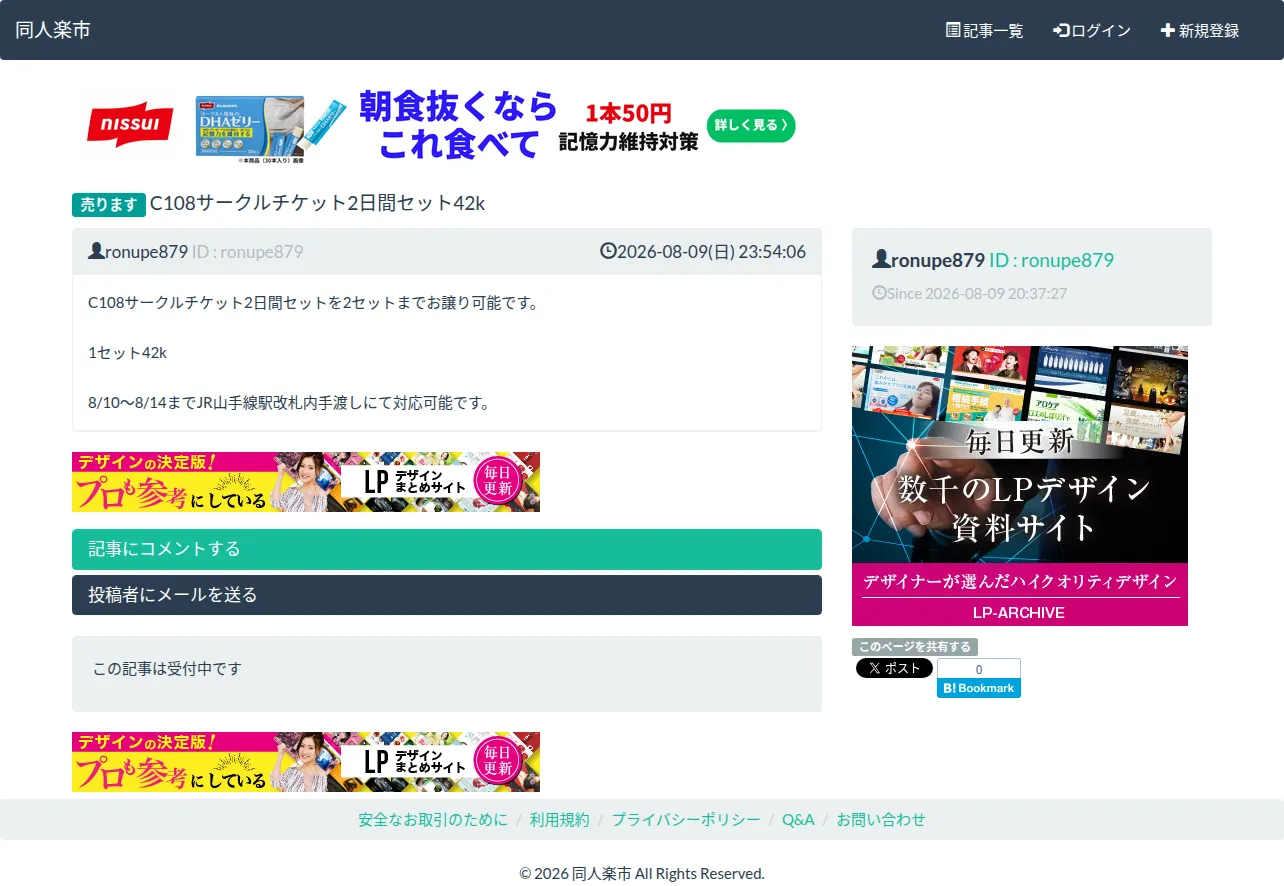Click the sidebar profile user icon
The image size is (1284, 886).
click(881, 260)
